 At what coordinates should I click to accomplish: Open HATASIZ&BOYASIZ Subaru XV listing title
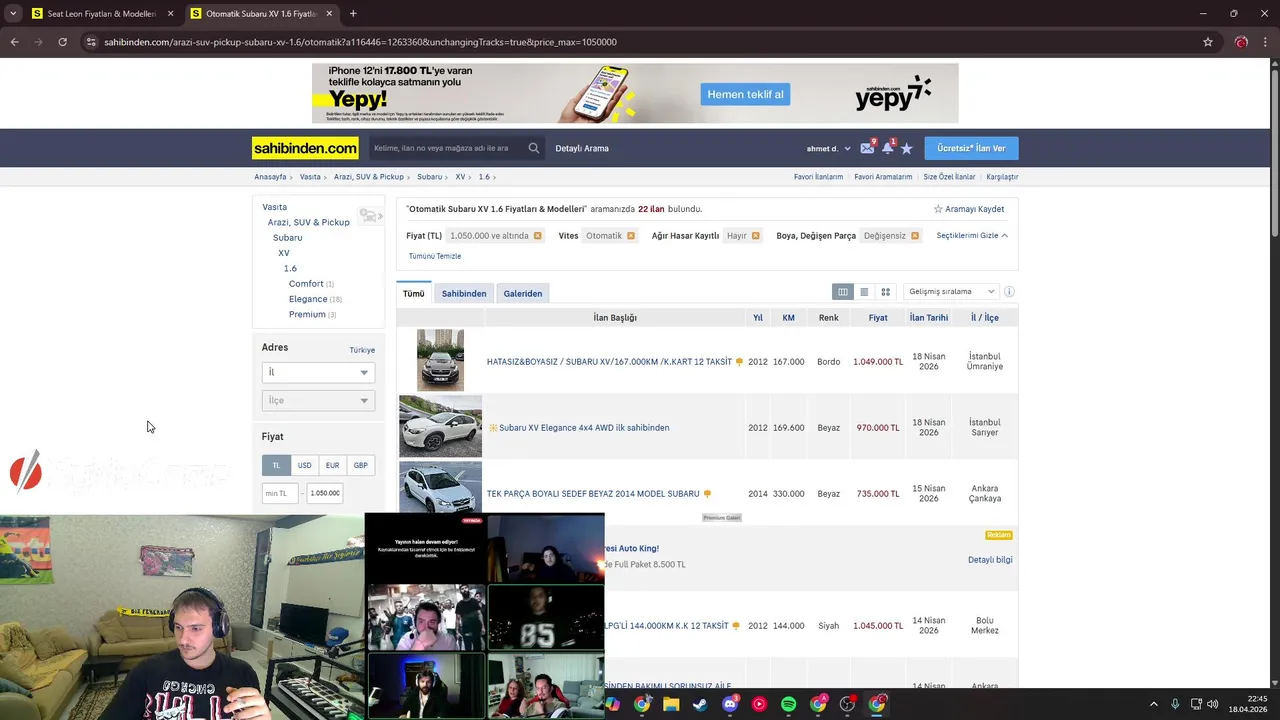pyautogui.click(x=609, y=362)
